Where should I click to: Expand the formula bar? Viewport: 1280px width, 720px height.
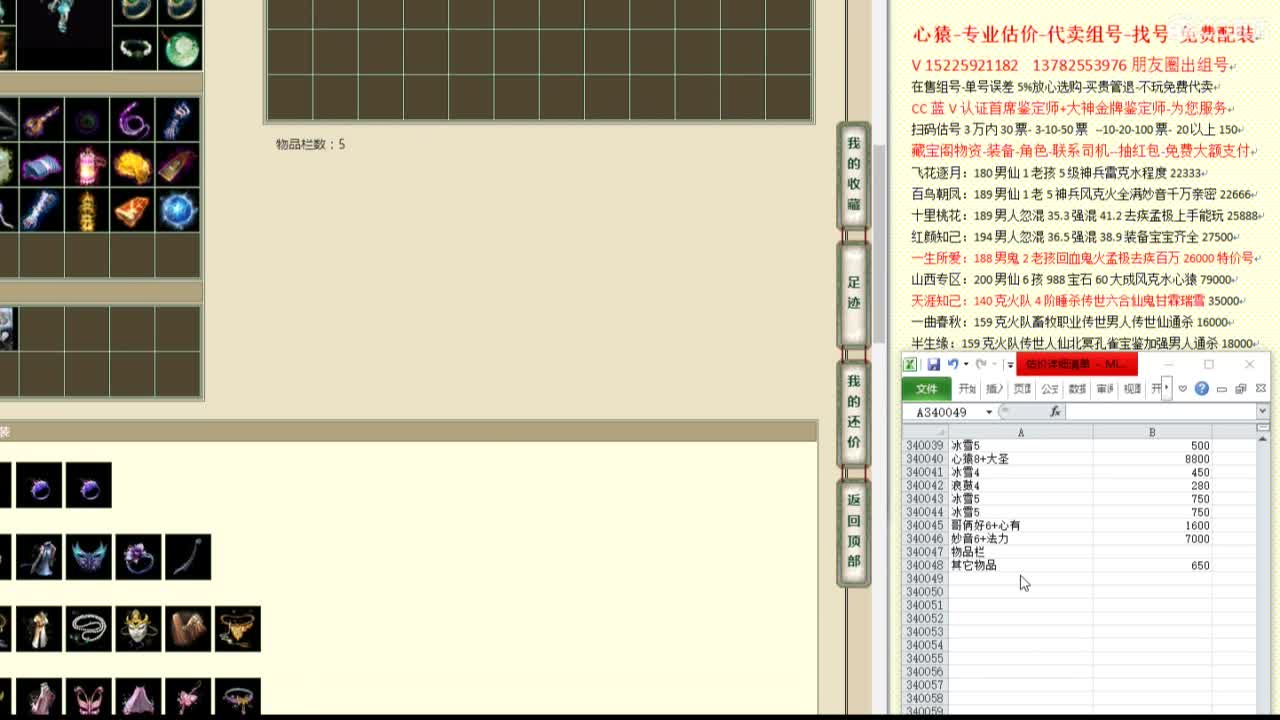pyautogui.click(x=1262, y=411)
